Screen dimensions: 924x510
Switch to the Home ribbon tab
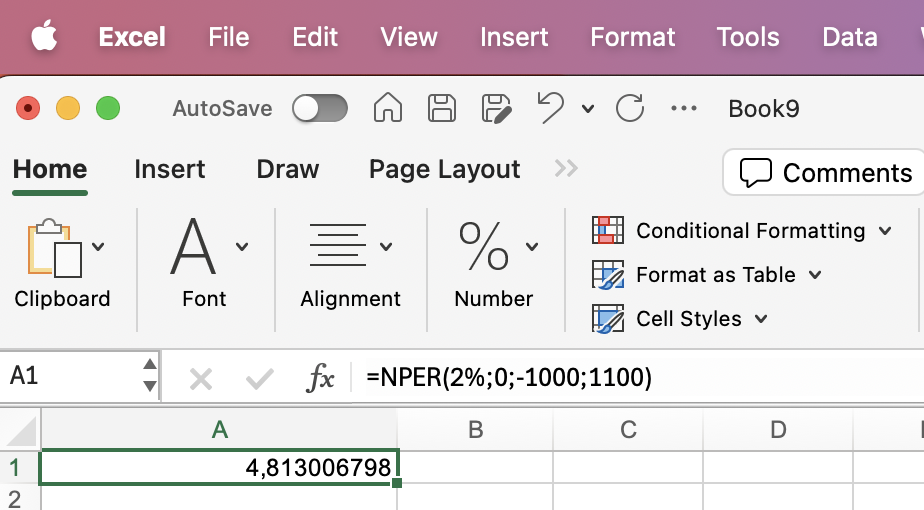pos(50,170)
